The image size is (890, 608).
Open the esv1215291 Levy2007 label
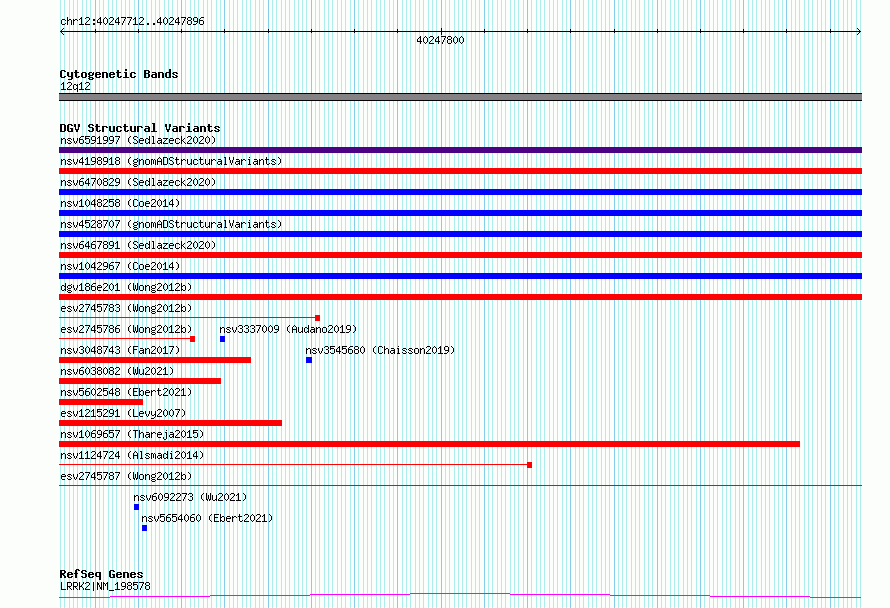(123, 413)
